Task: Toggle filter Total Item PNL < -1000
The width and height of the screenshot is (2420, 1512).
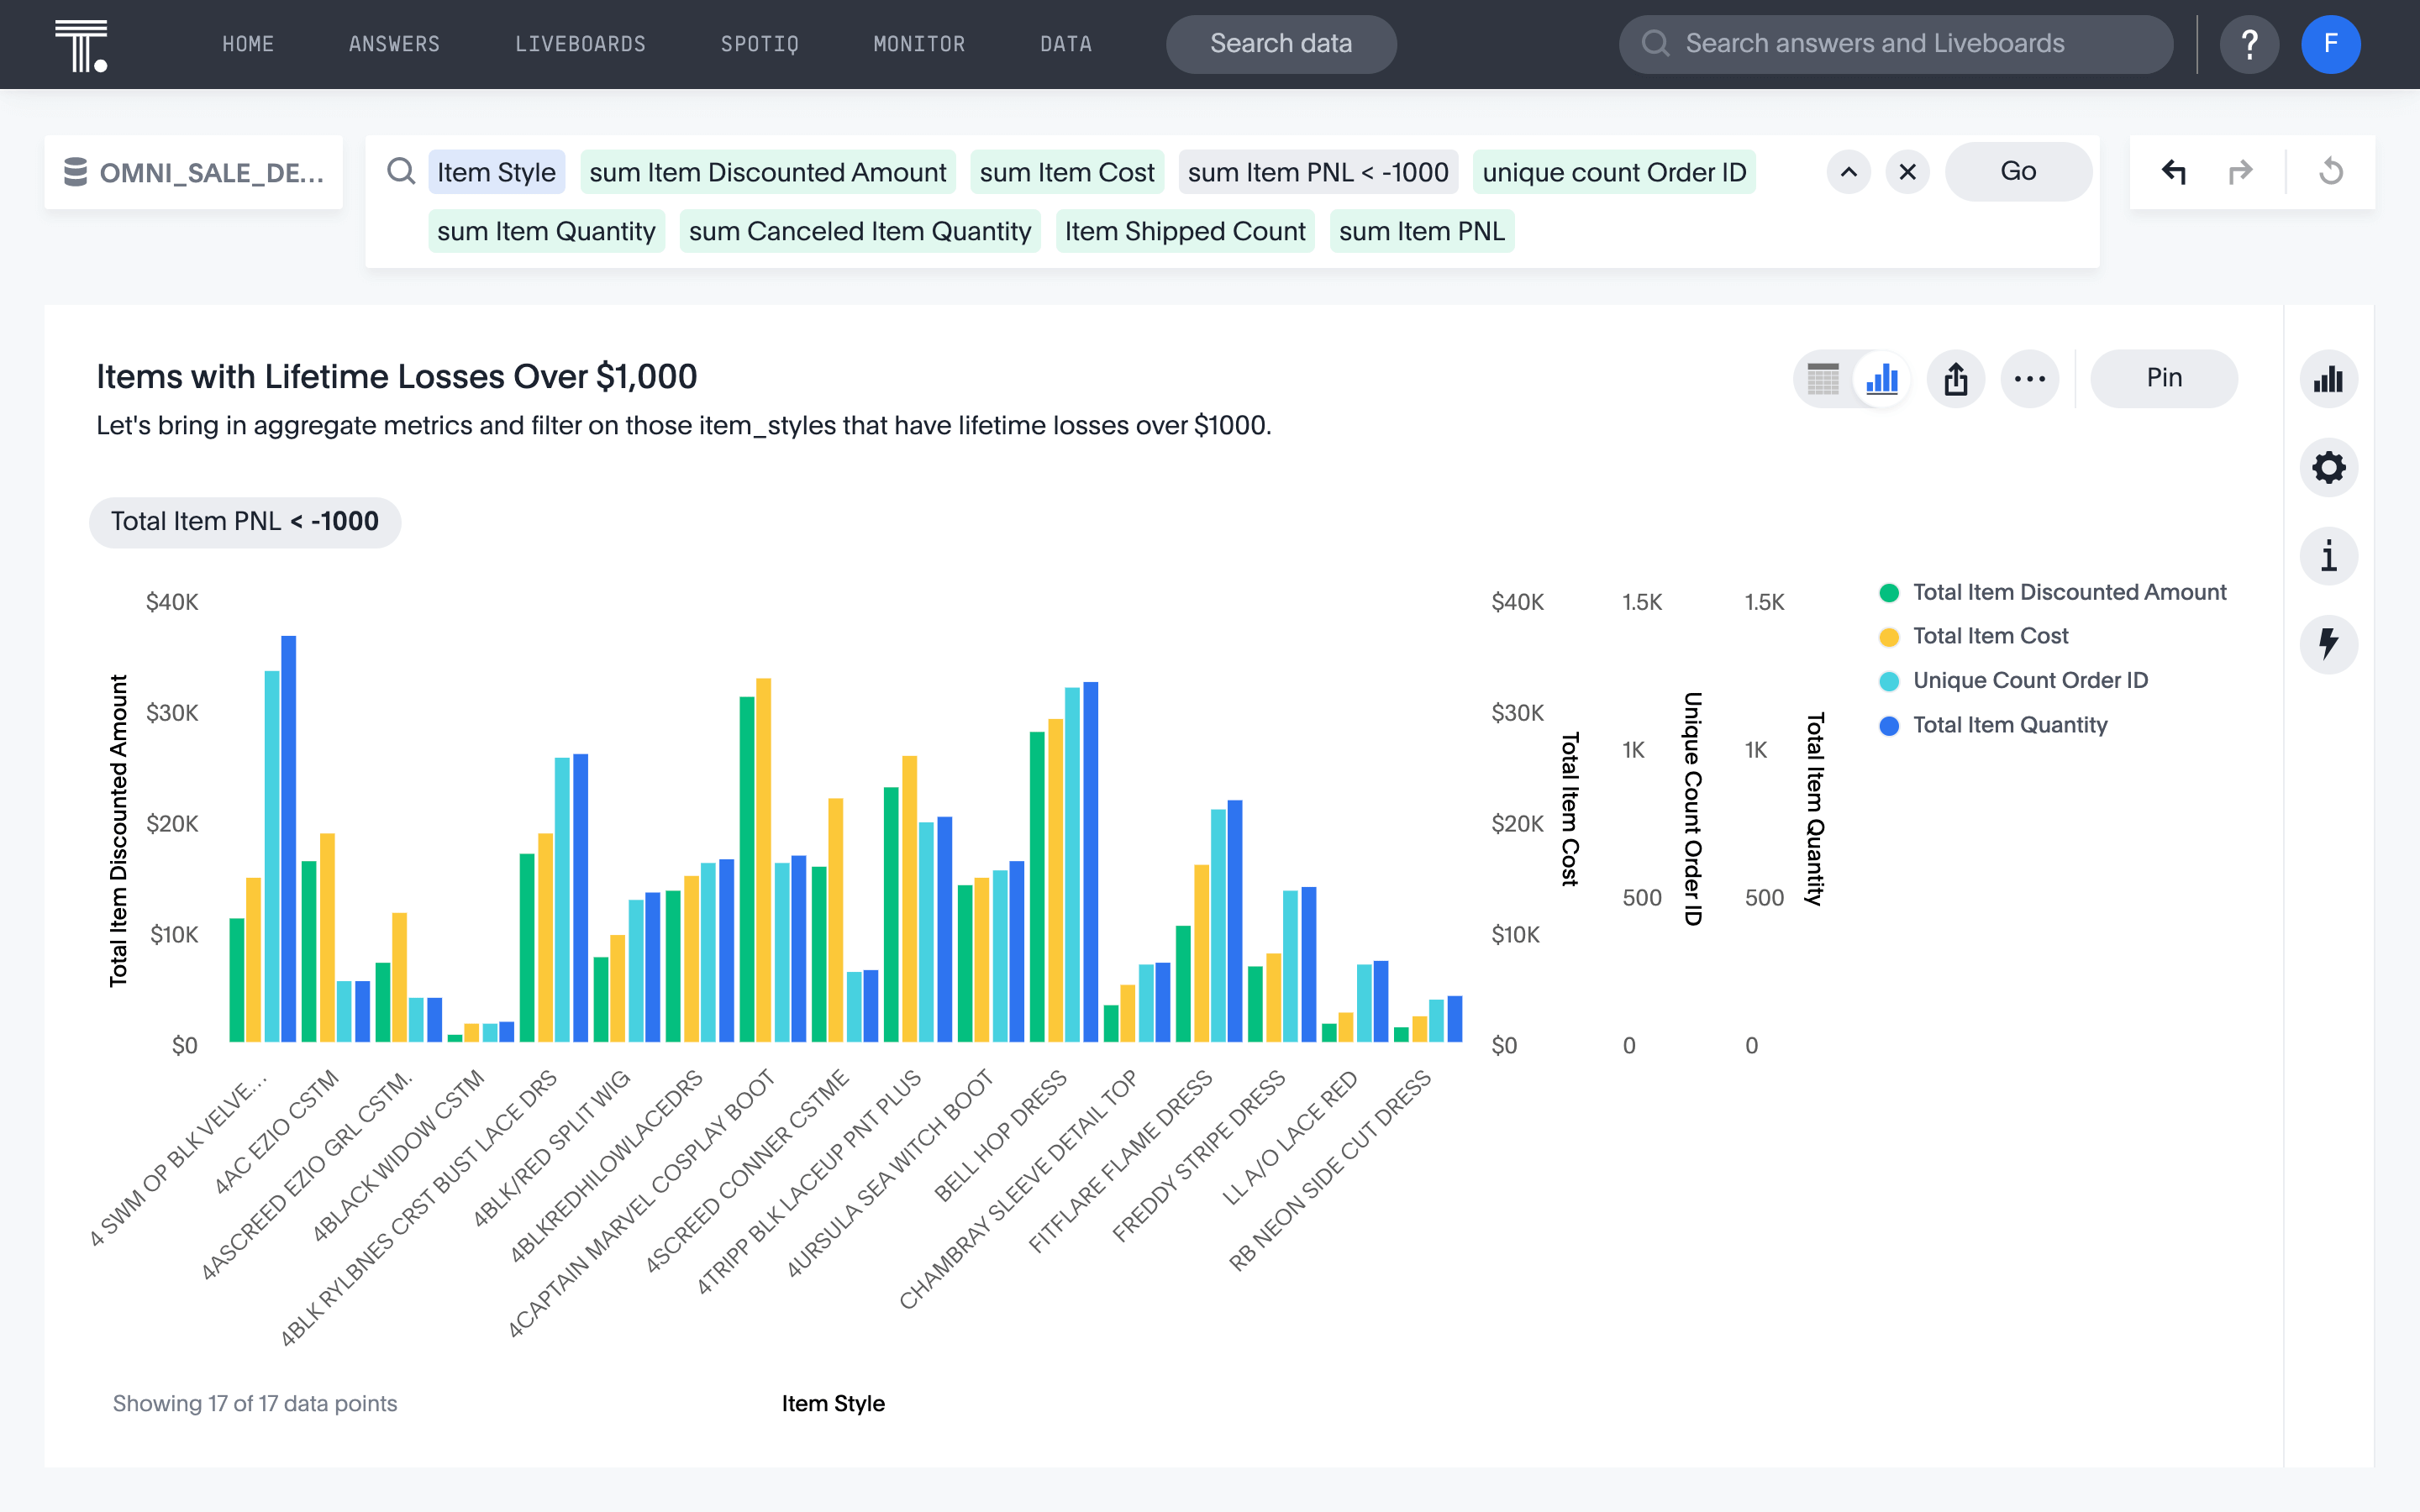Action: [244, 519]
